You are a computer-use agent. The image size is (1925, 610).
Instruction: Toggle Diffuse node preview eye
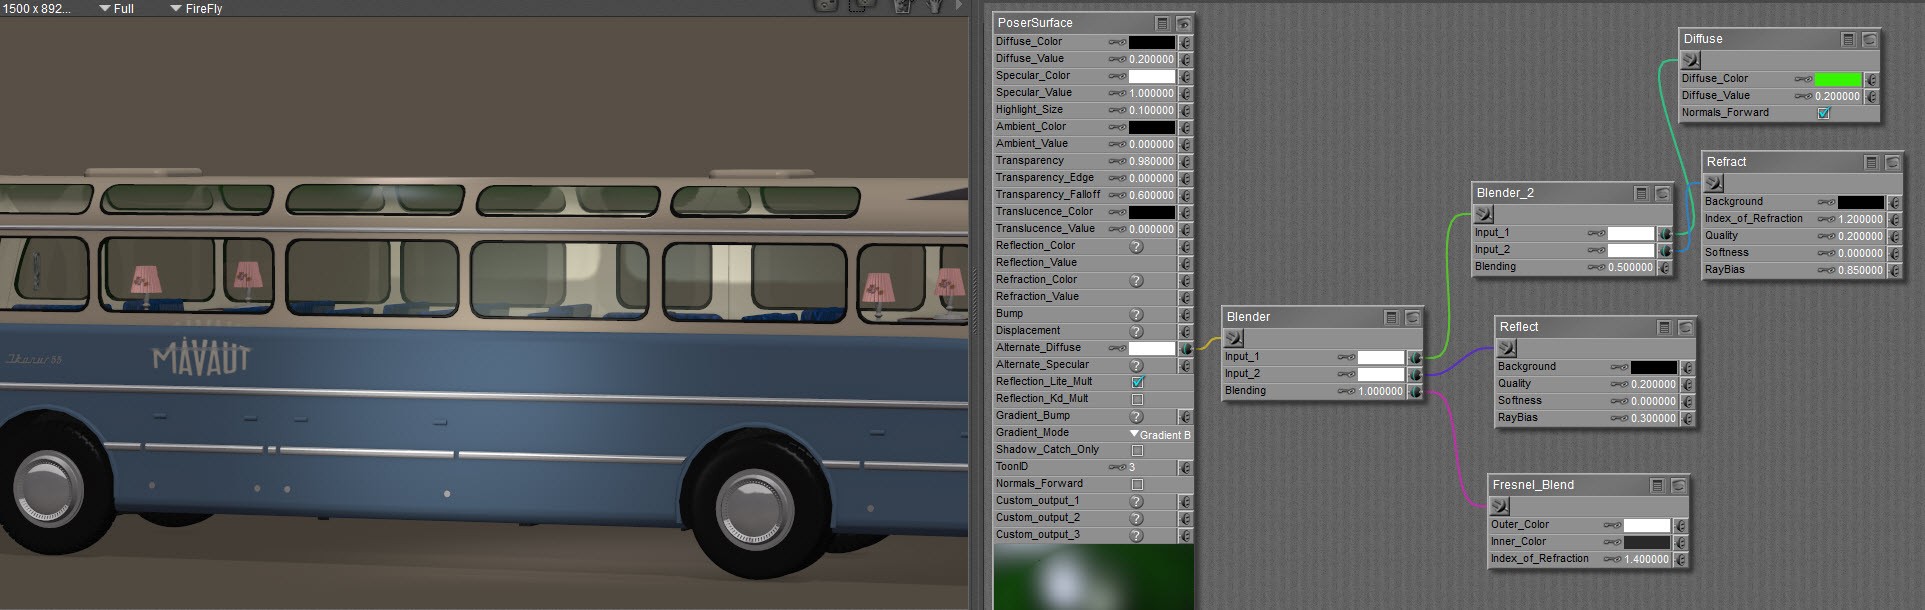click(1869, 39)
